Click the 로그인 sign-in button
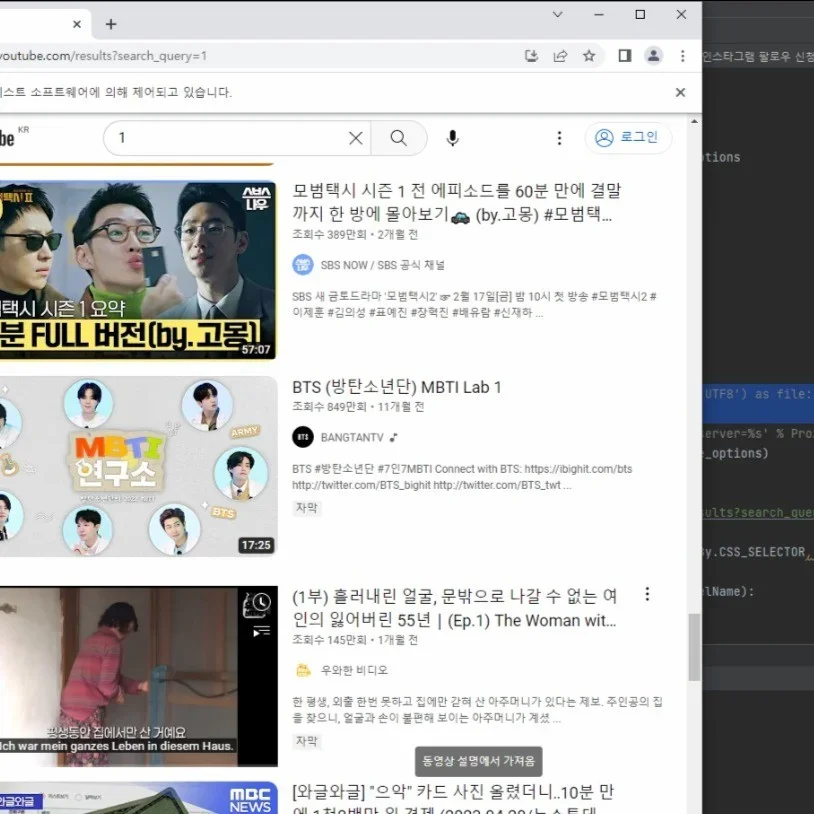Screen dimensions: 814x814 [628, 138]
